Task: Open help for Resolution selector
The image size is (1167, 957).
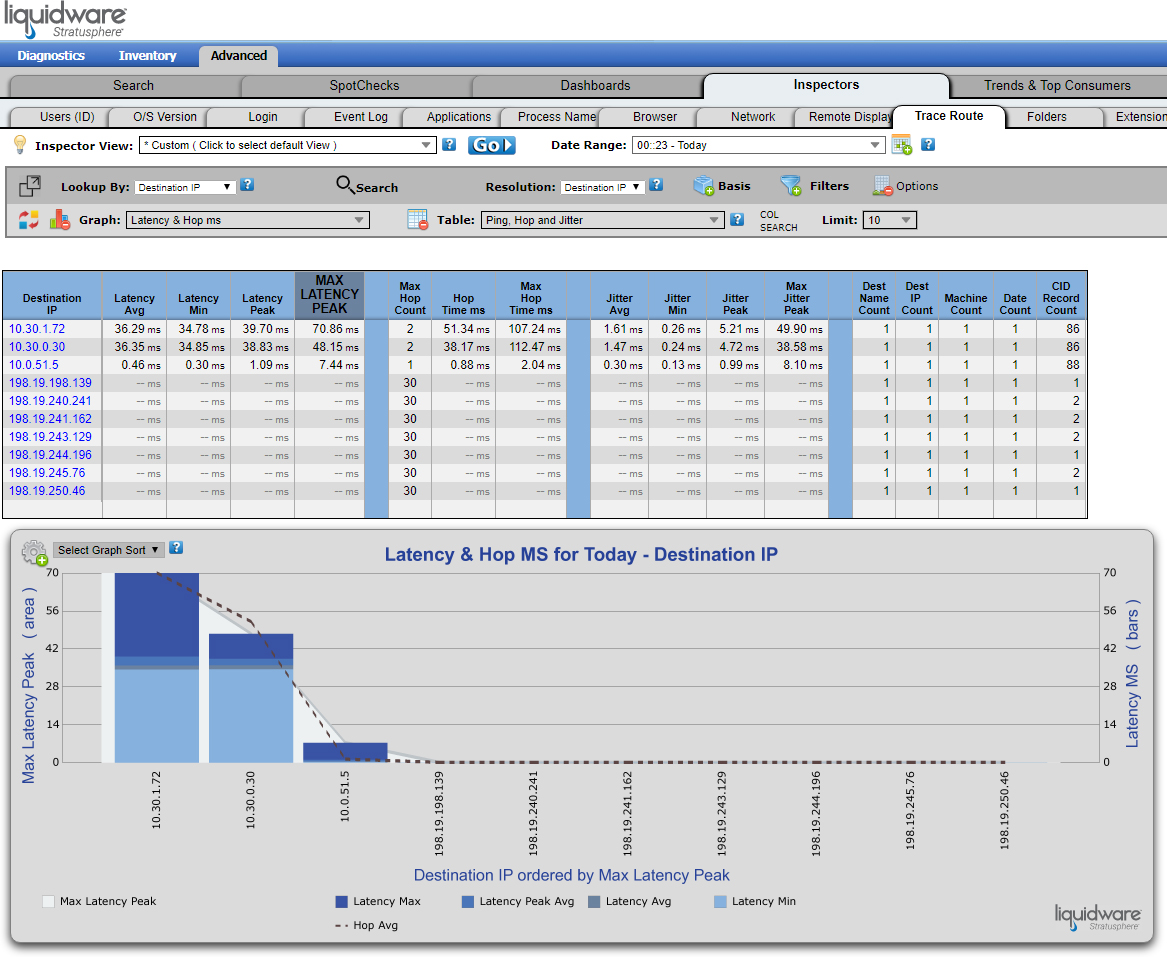Action: coord(656,185)
